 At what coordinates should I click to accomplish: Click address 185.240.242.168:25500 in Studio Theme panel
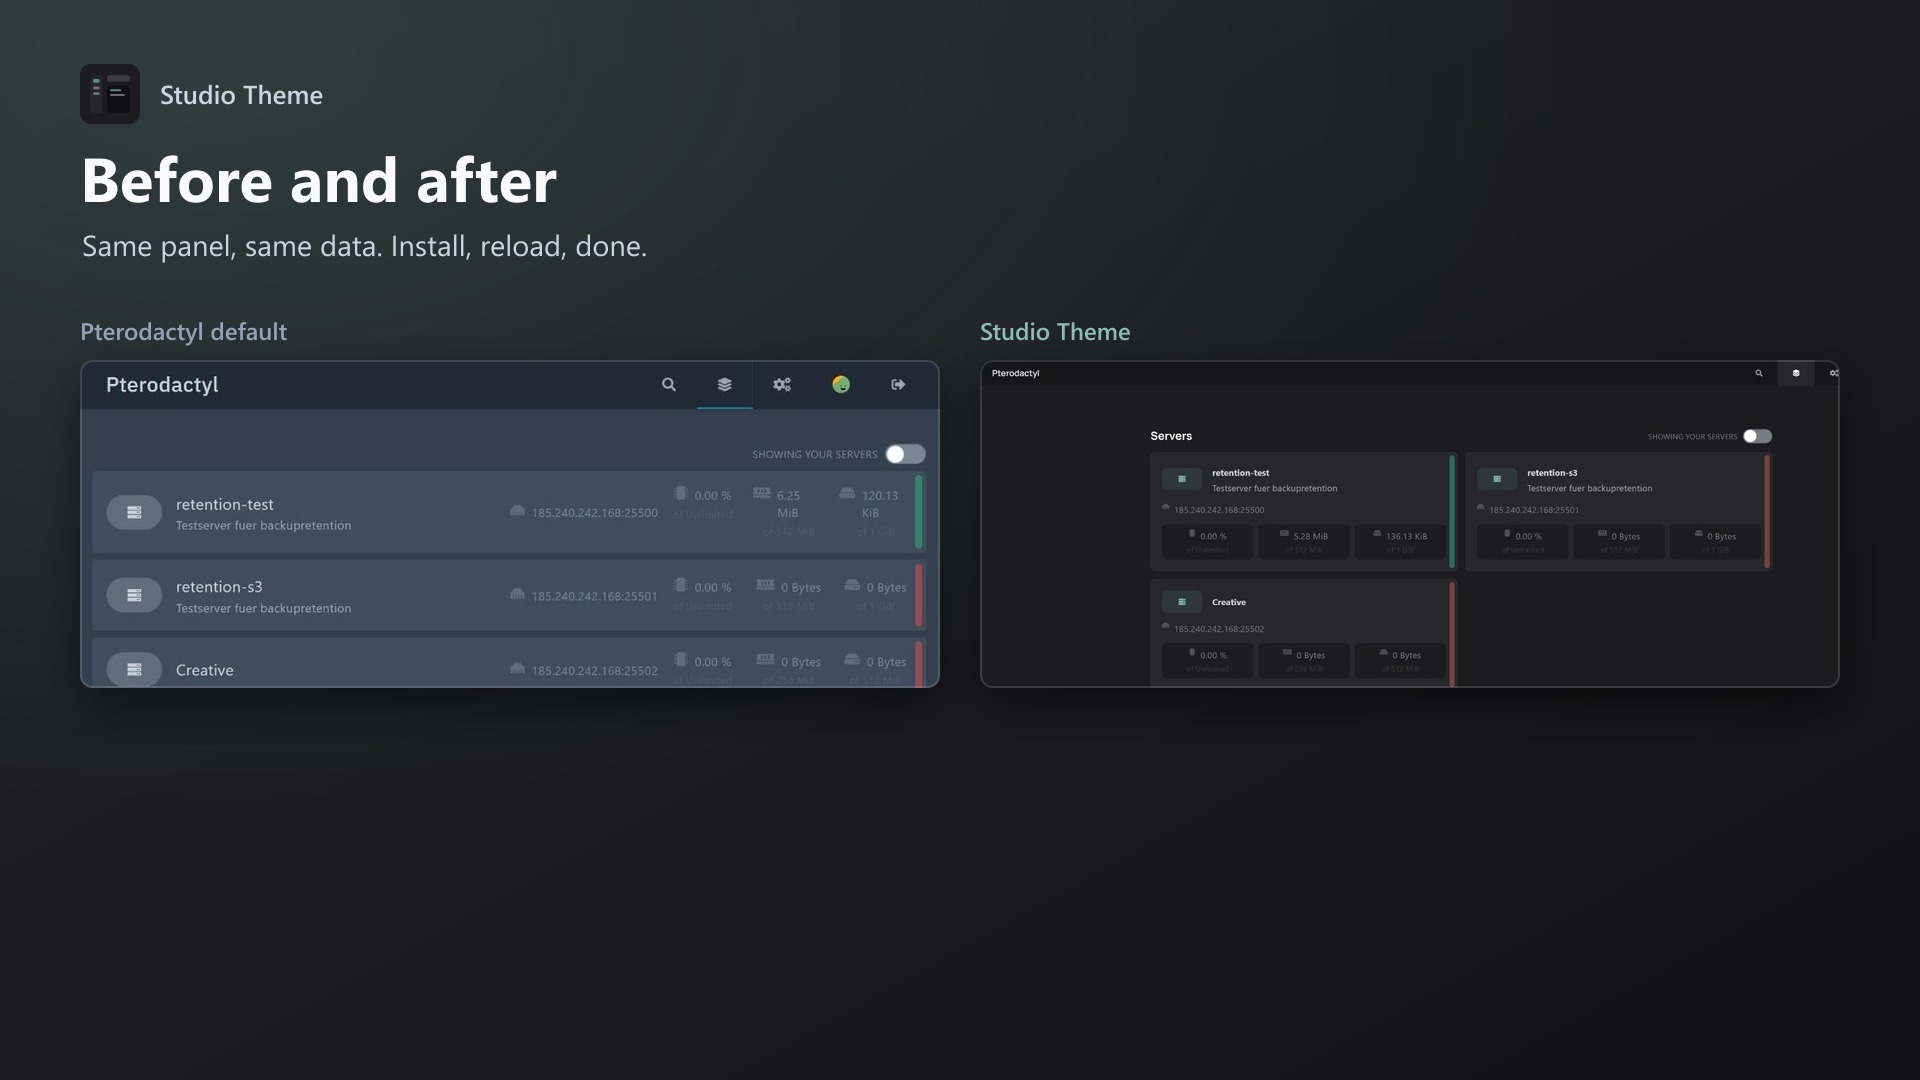click(1219, 510)
